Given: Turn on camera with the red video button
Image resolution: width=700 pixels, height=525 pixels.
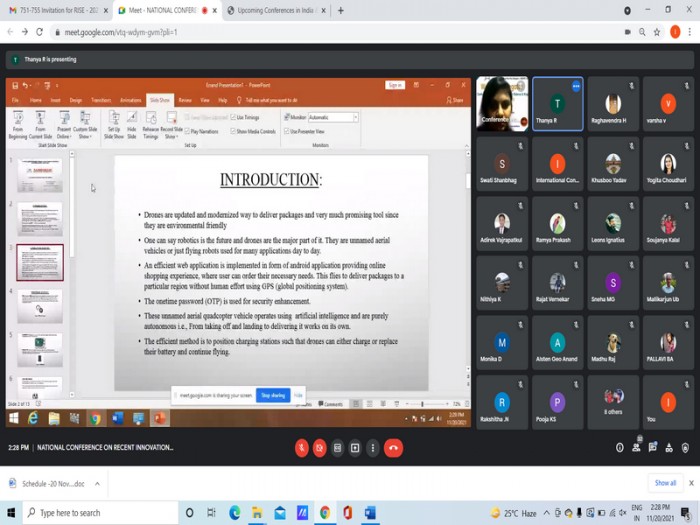Looking at the screenshot, I should 319,448.
